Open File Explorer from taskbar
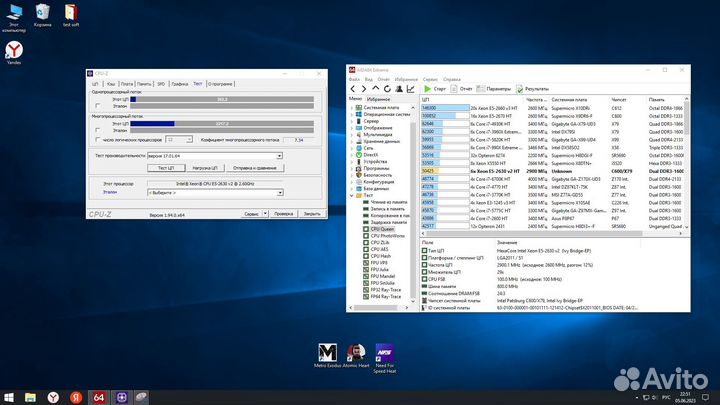 click(30, 397)
